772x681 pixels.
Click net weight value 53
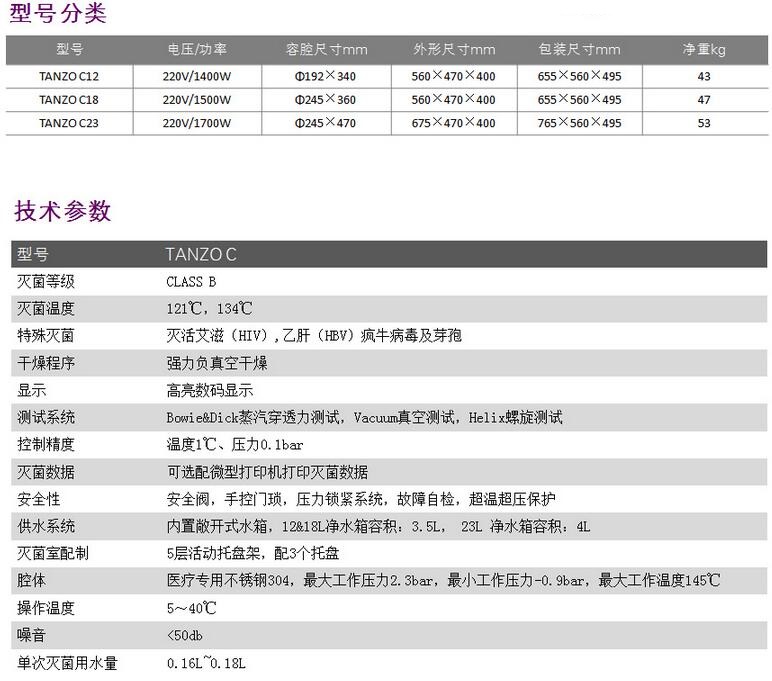pyautogui.click(x=704, y=123)
